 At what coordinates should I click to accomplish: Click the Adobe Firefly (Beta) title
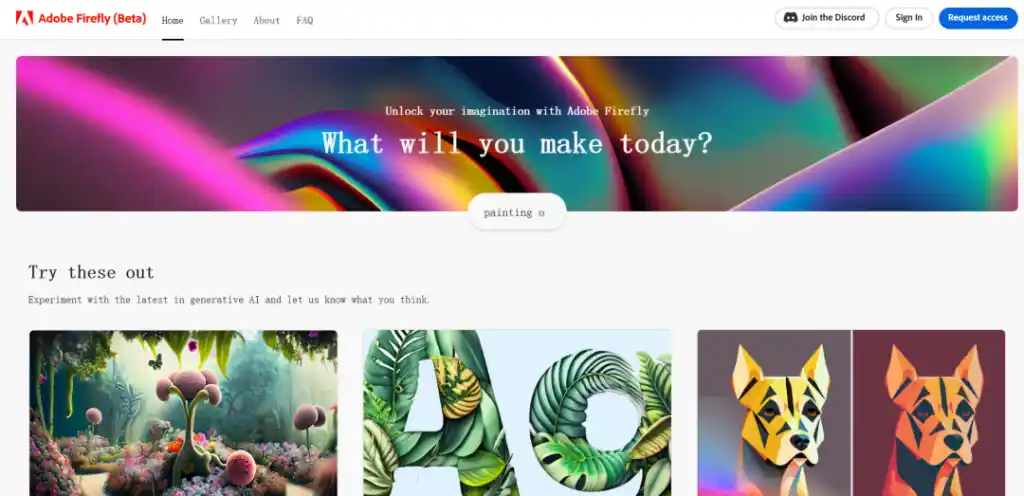(x=92, y=18)
